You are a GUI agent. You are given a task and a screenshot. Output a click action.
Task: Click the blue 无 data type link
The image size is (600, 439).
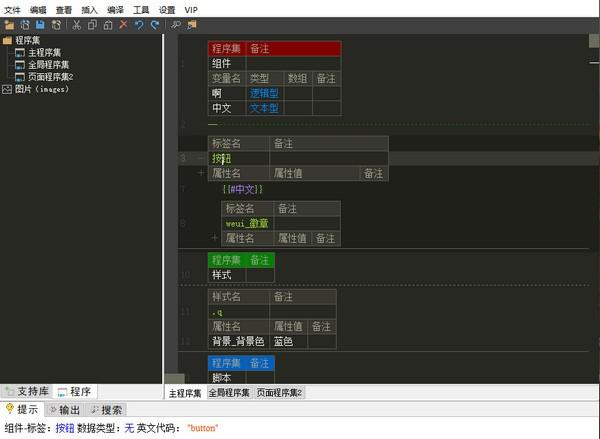(129, 428)
